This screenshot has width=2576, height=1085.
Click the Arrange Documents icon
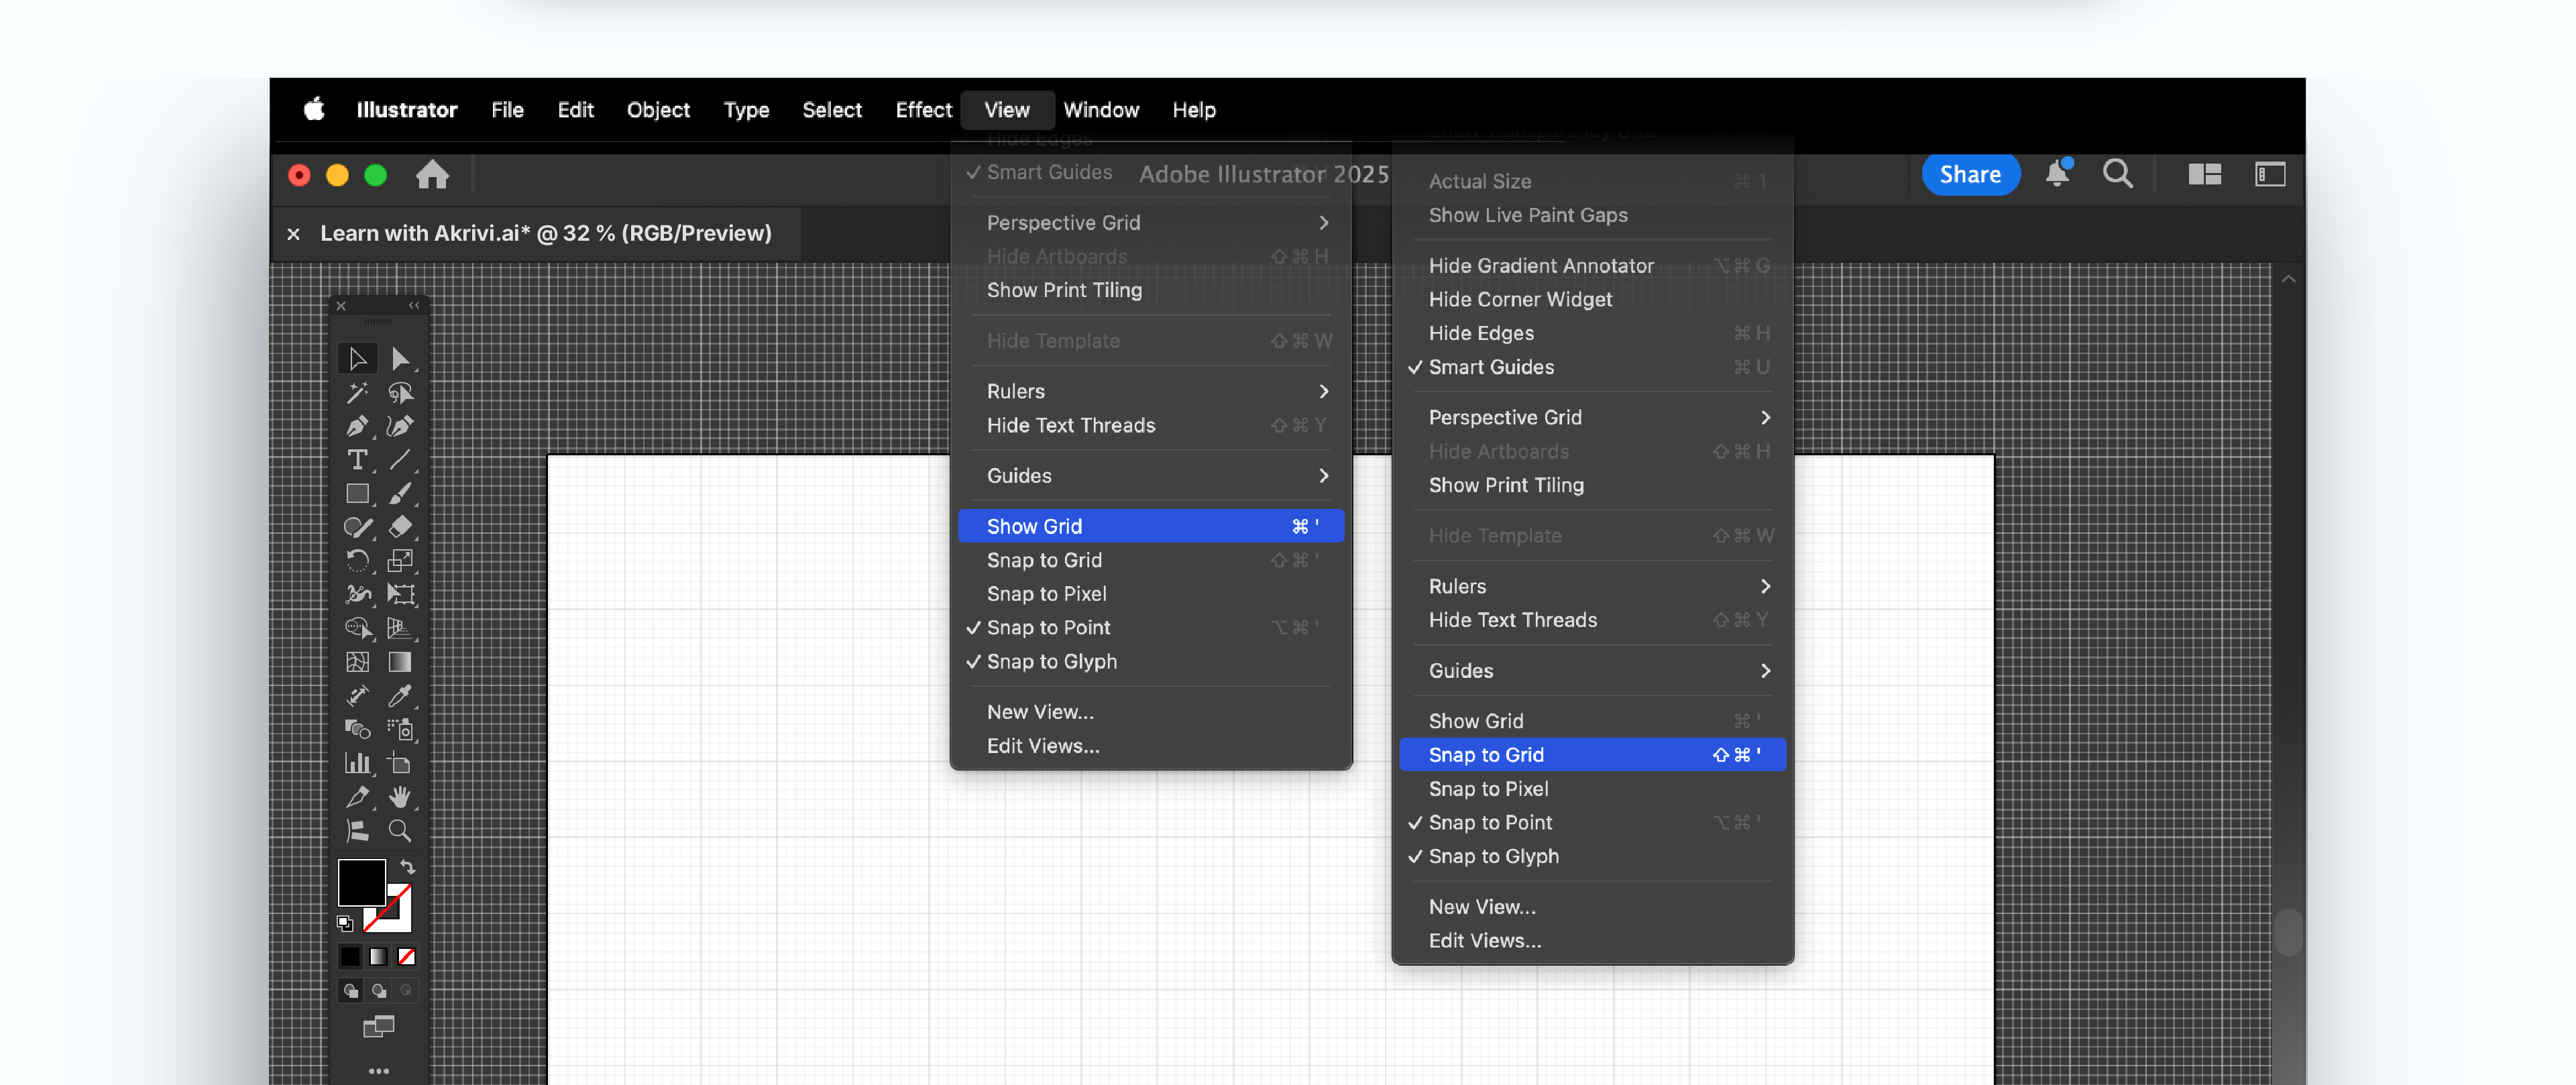point(2204,175)
